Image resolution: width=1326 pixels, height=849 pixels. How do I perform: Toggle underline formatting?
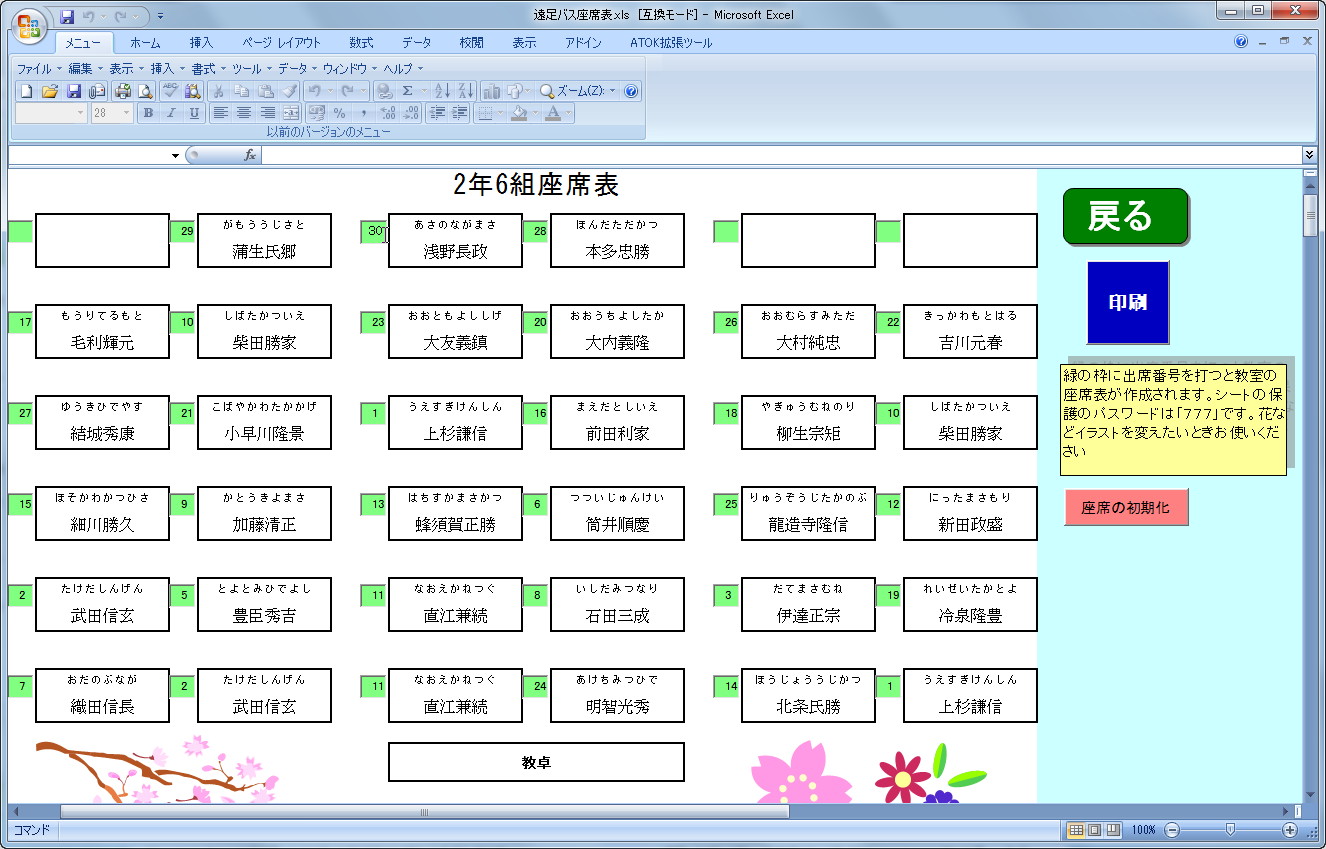[194, 112]
